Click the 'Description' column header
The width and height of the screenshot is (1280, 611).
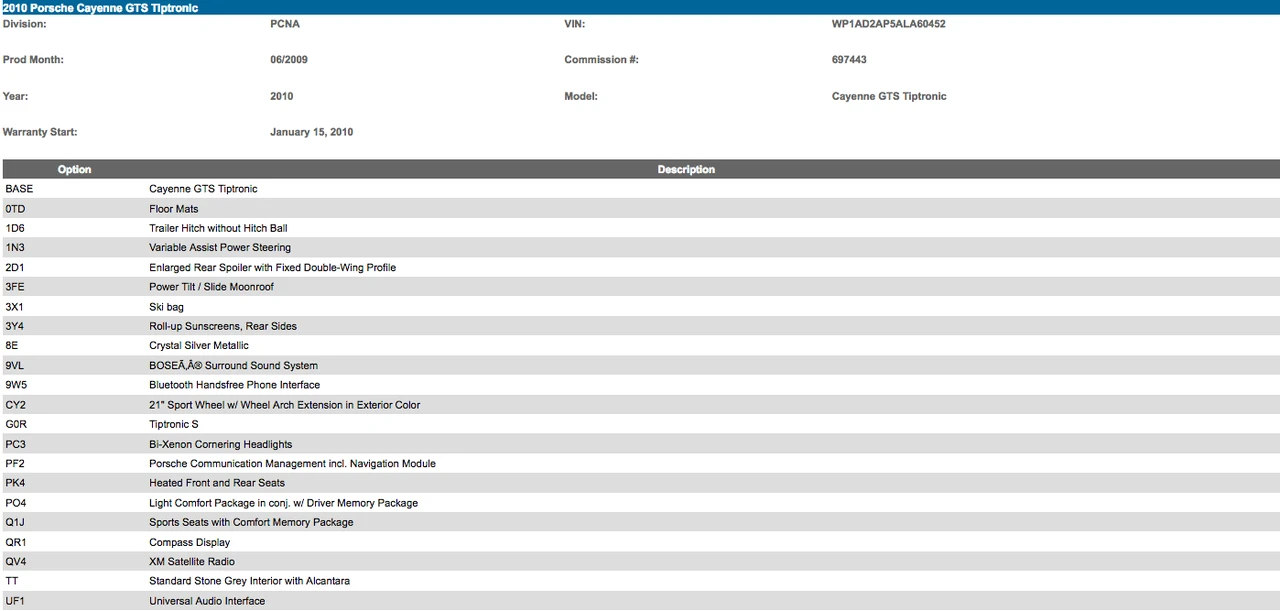[686, 170]
